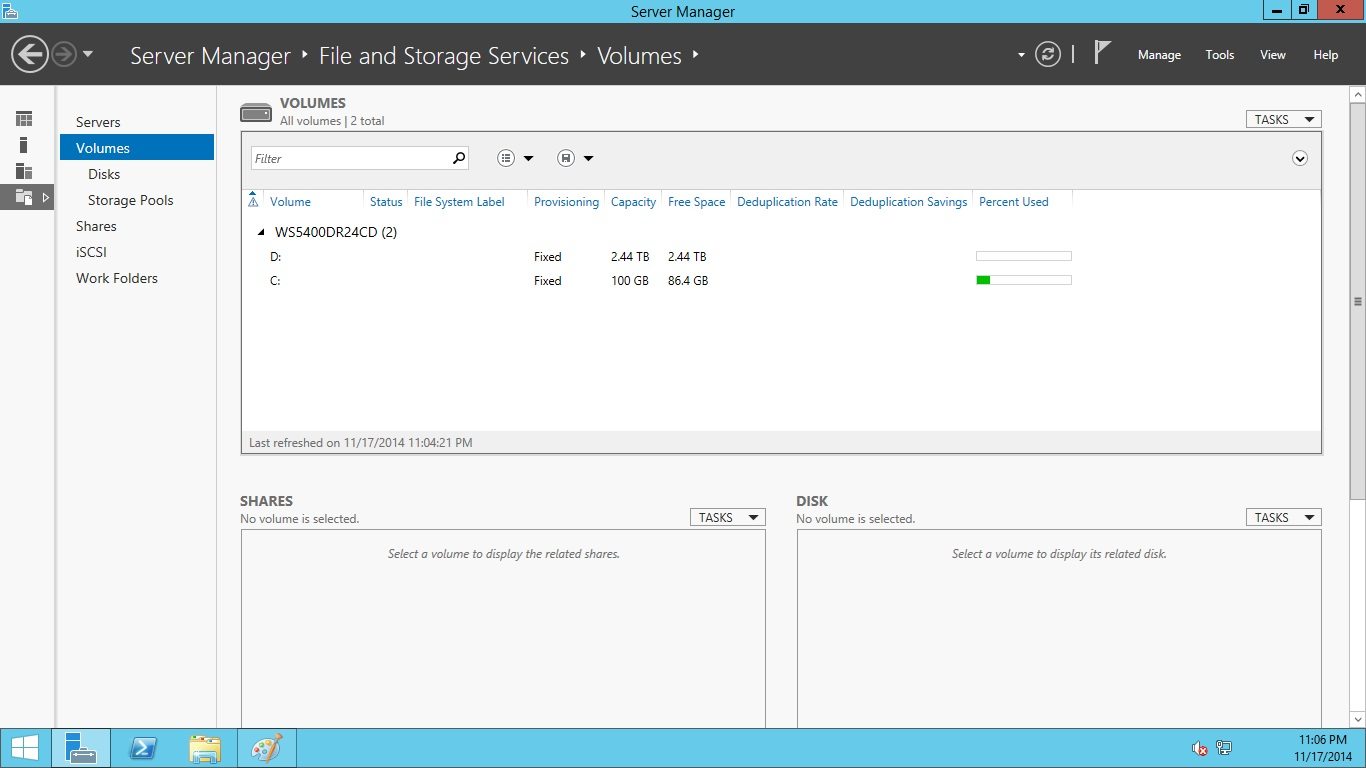Open the Volumes TASKS dropdown
This screenshot has width=1366, height=768.
coord(1283,119)
